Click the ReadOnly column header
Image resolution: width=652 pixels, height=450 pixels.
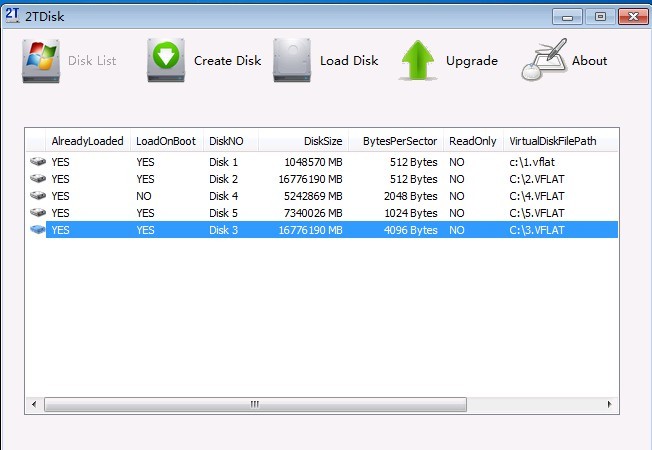point(472,141)
